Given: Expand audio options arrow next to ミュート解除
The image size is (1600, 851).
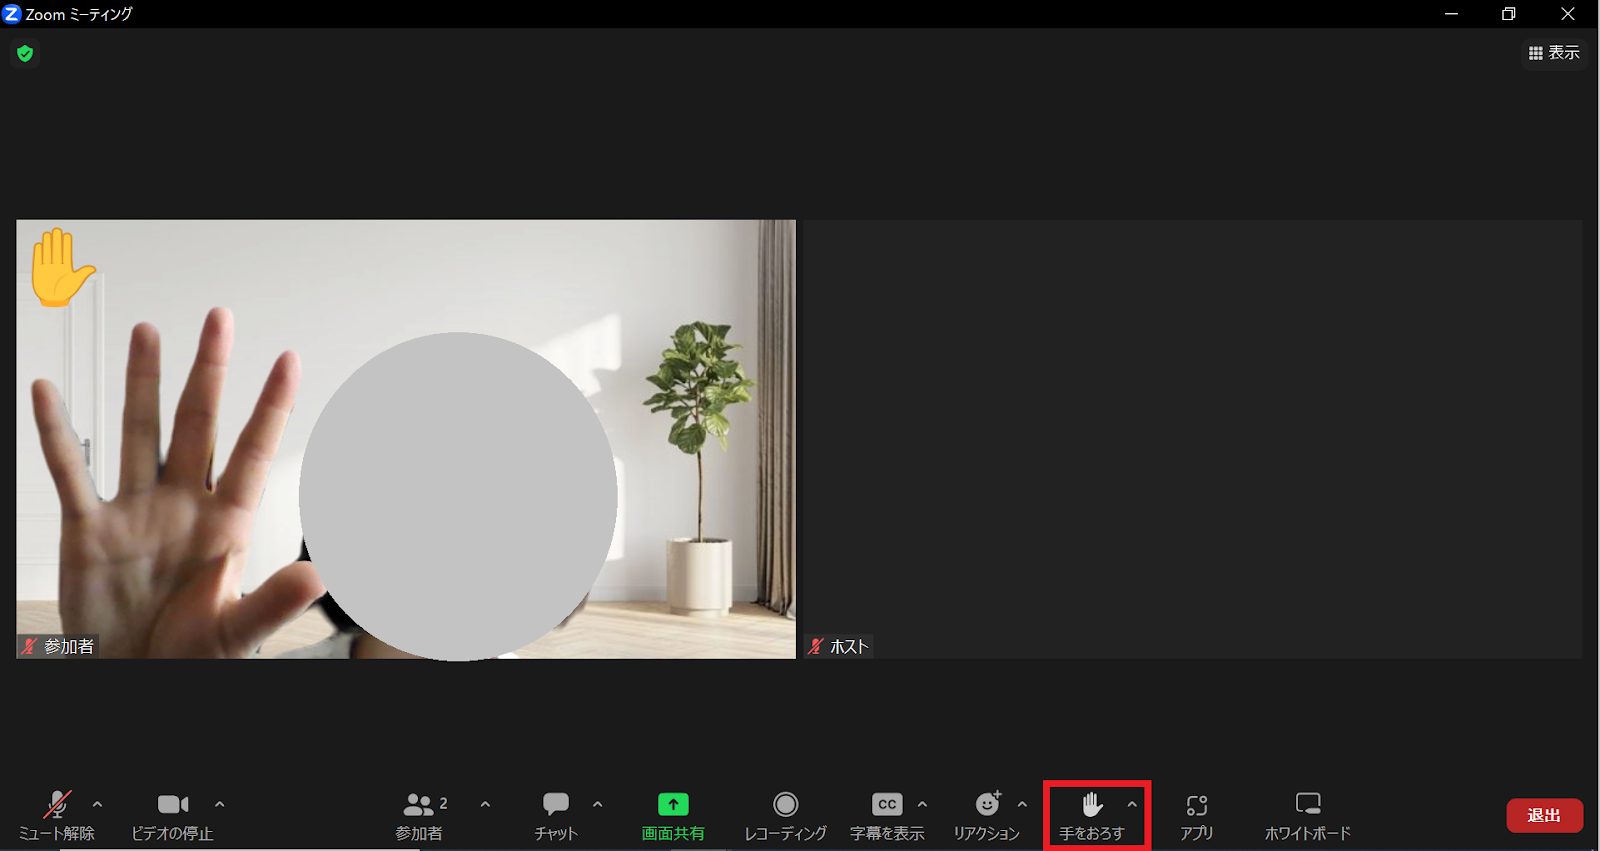Looking at the screenshot, I should point(97,804).
